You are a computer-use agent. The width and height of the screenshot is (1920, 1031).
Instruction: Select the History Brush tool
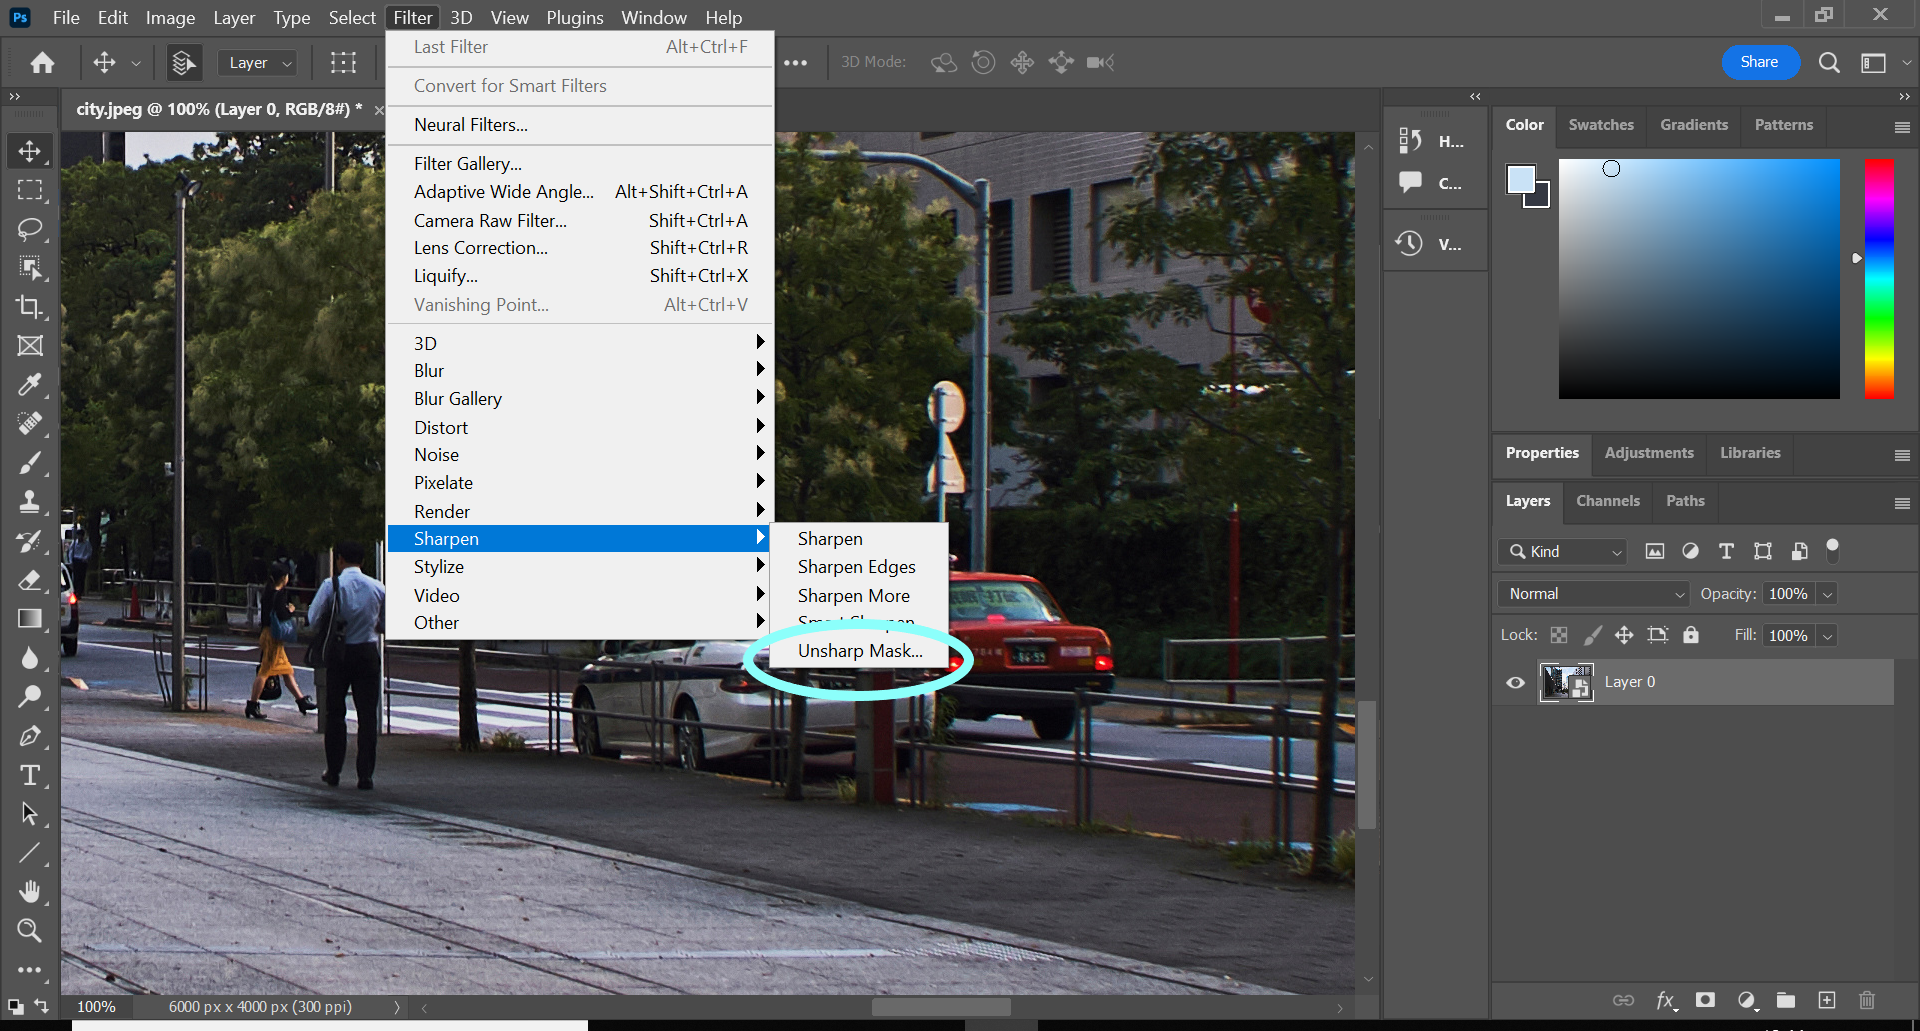coord(30,541)
